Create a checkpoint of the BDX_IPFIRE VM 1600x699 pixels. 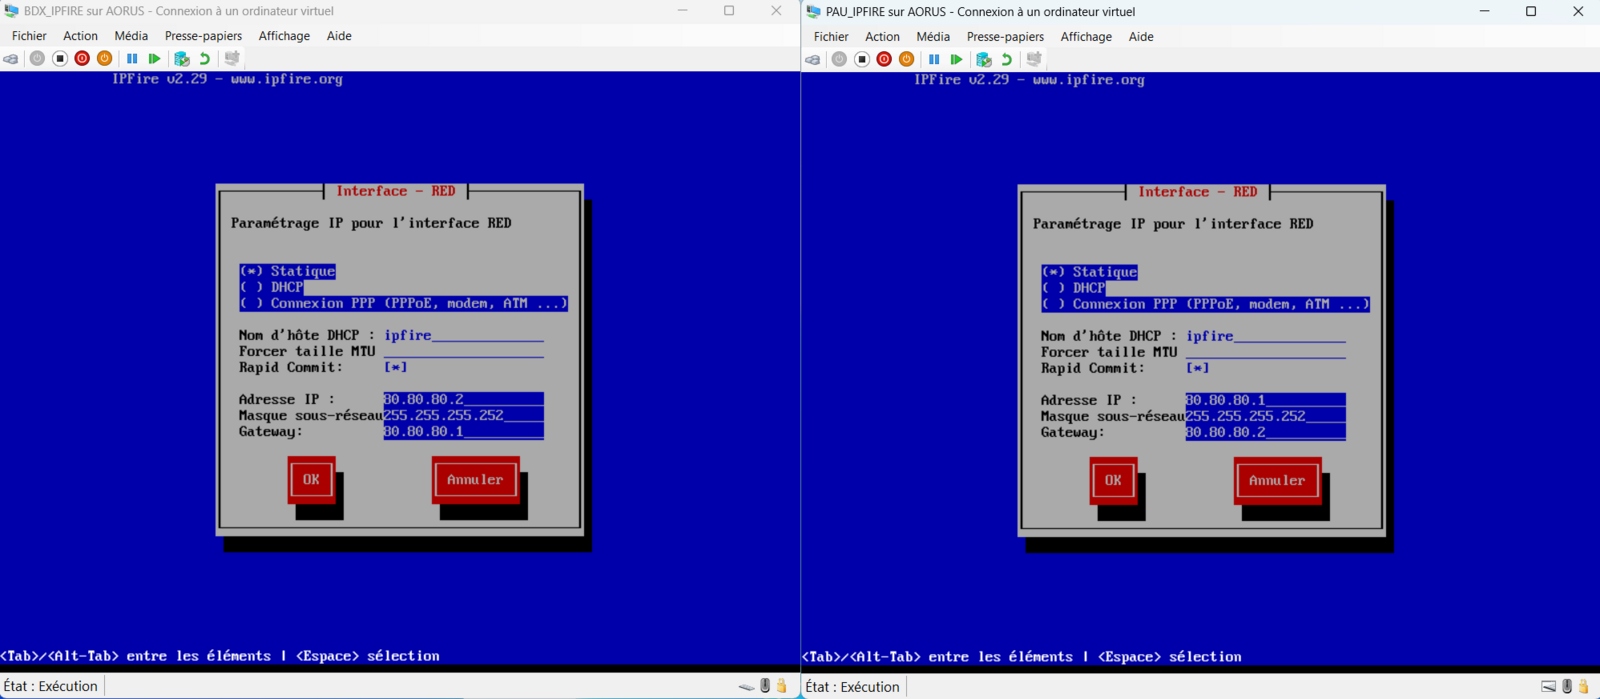181,59
